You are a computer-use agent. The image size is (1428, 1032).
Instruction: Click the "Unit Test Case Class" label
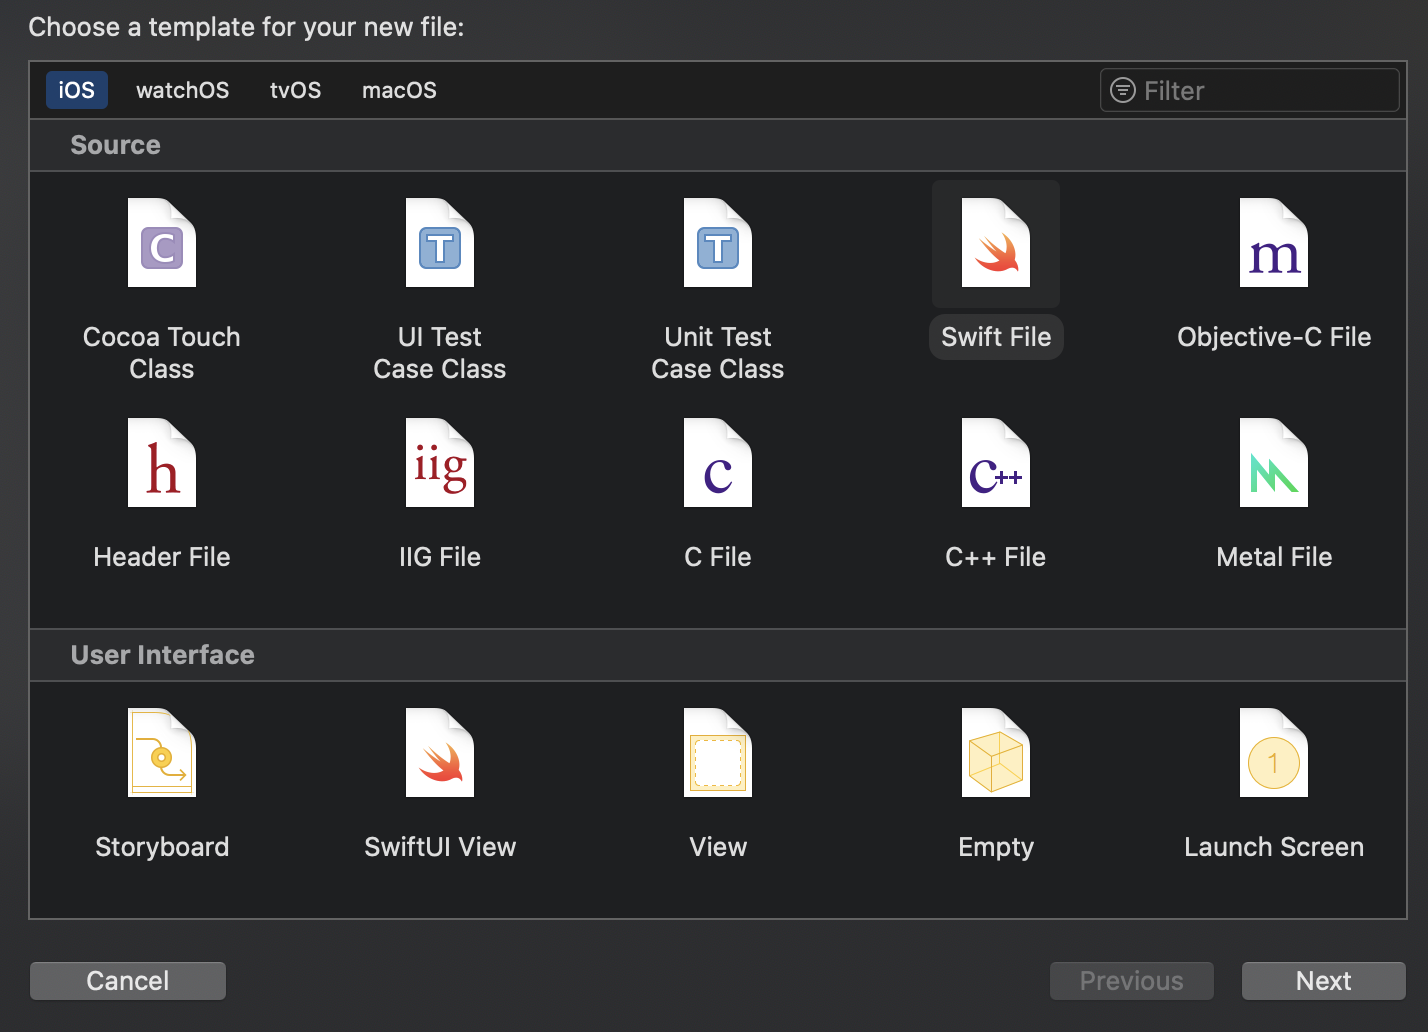[718, 353]
